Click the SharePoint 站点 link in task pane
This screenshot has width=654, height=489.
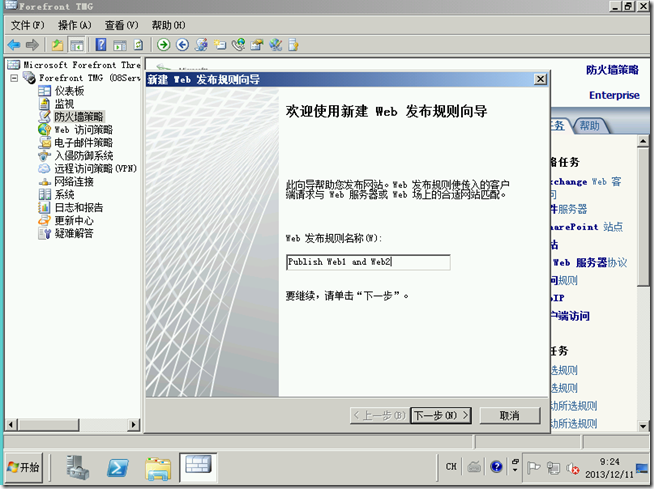coord(587,227)
